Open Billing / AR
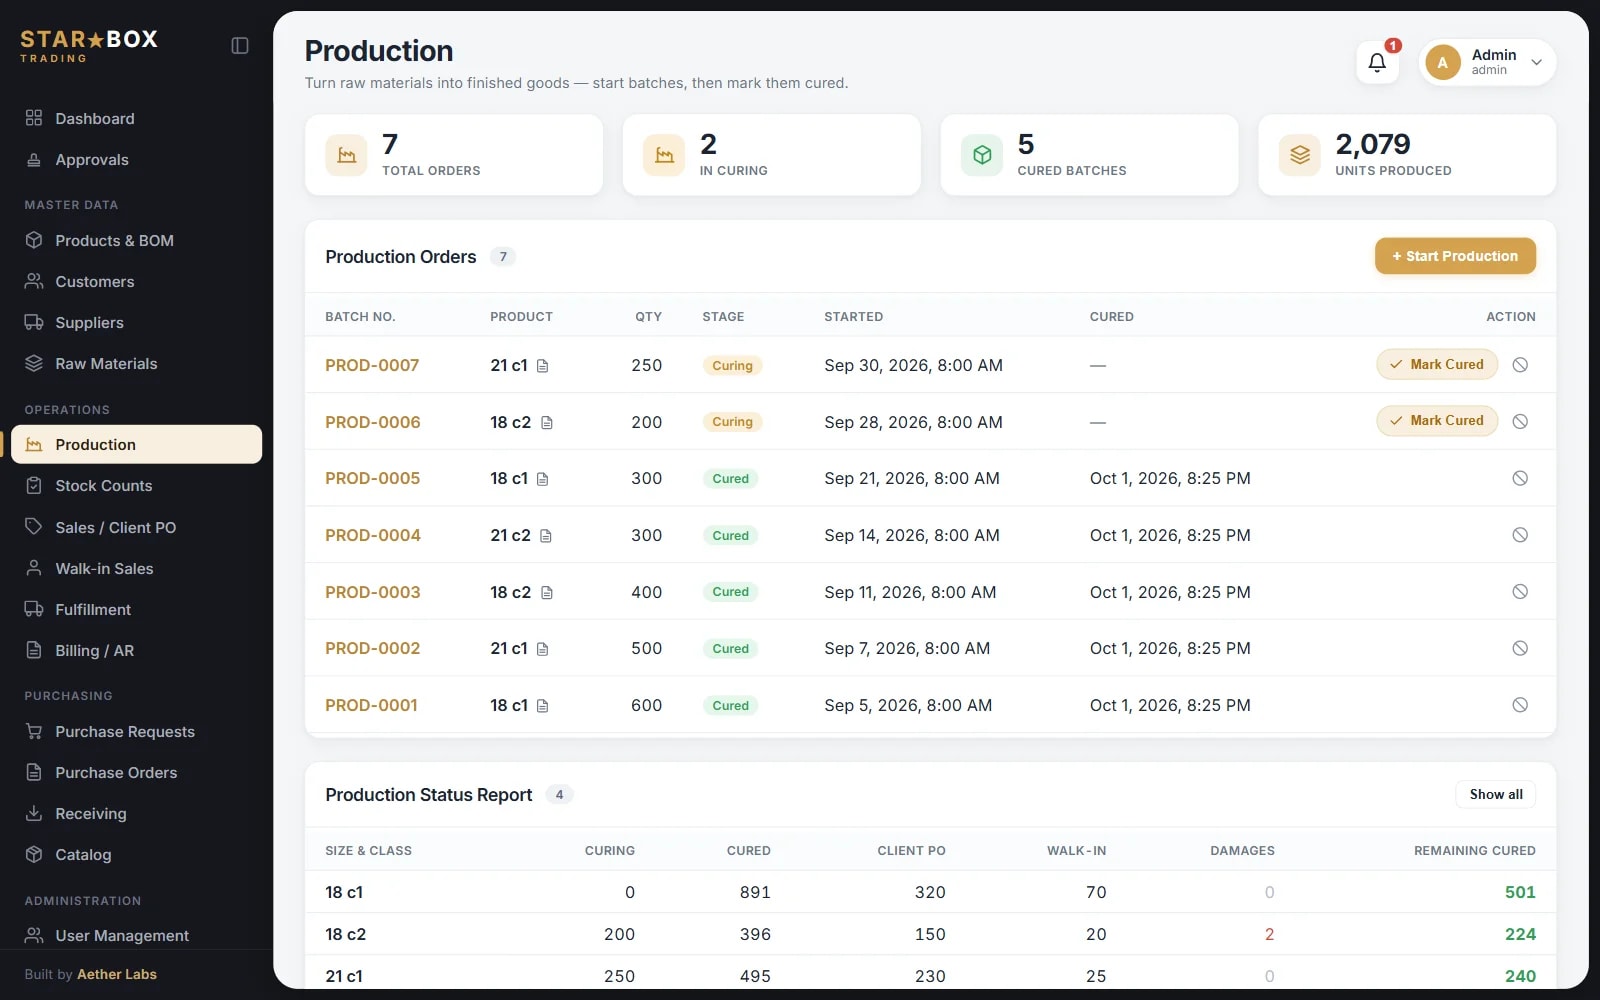This screenshot has width=1600, height=1000. (136, 650)
